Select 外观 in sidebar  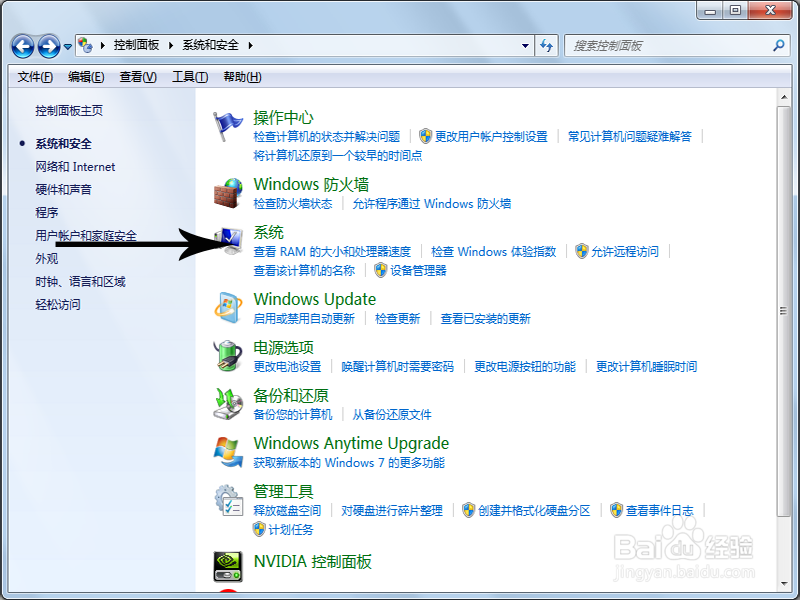click(x=46, y=259)
